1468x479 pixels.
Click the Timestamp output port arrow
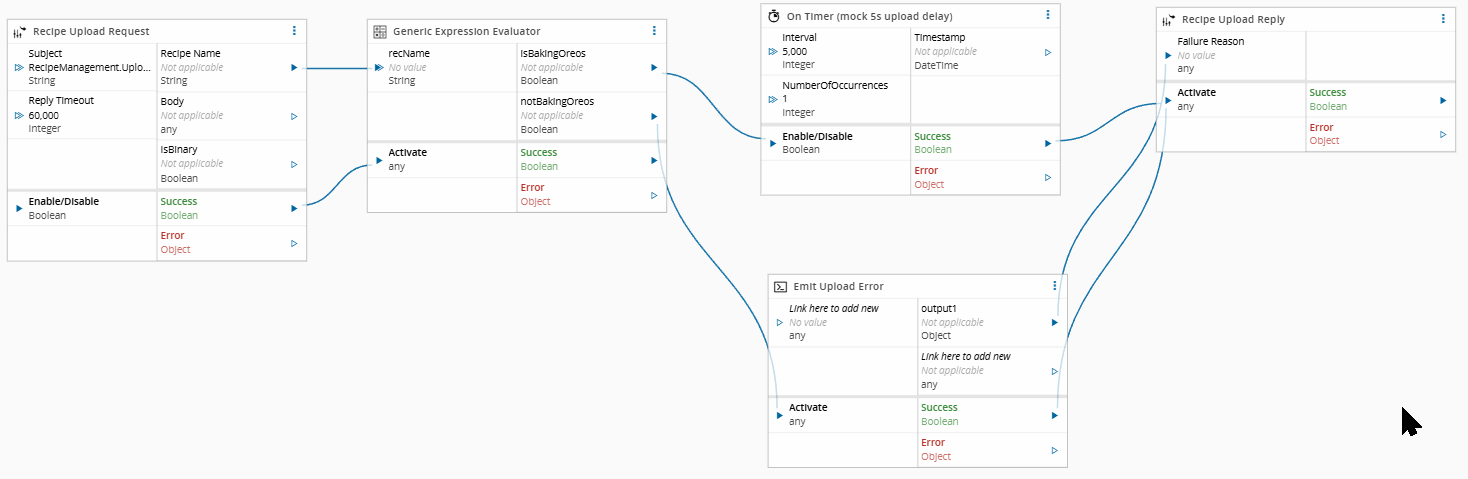click(1048, 52)
